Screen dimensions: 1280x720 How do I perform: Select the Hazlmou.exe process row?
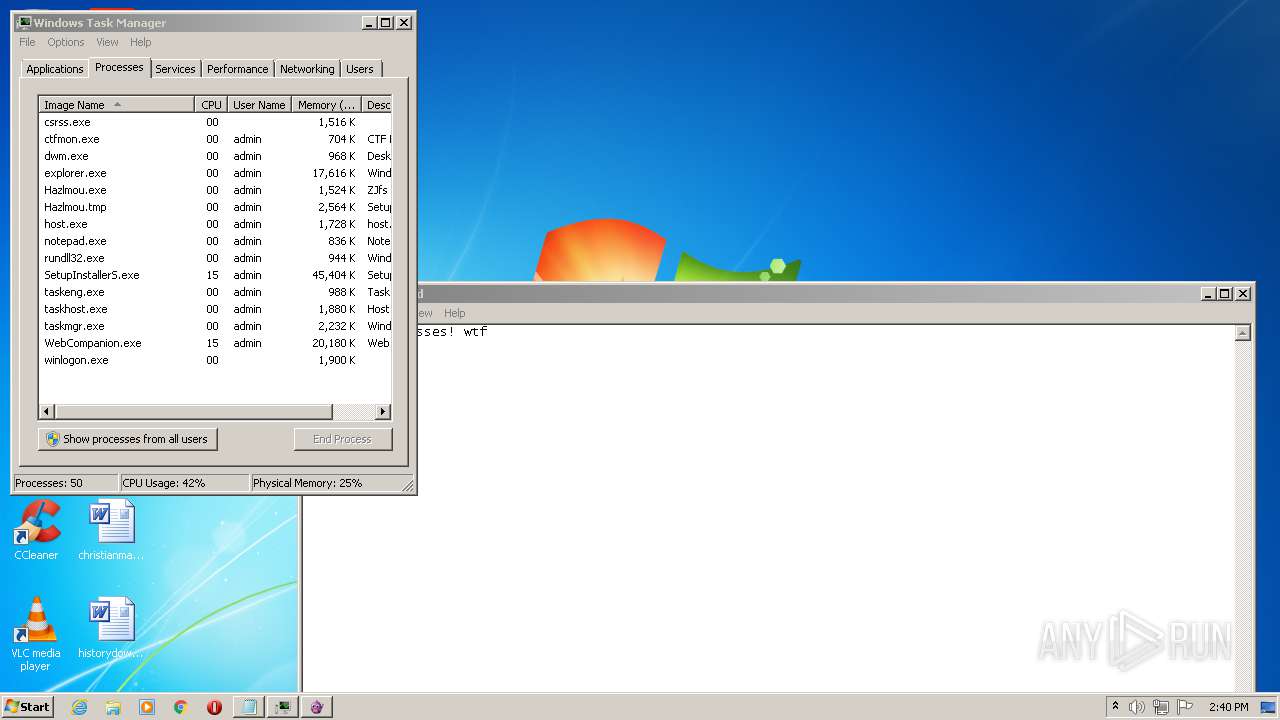point(215,190)
